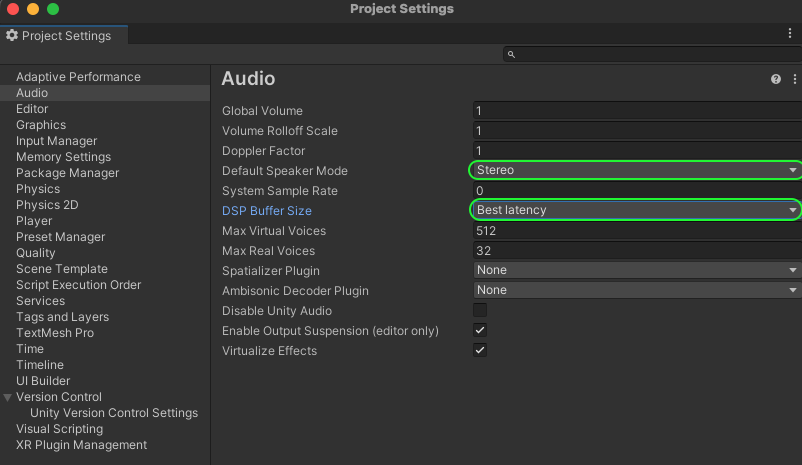
Task: Click the green macOS zoom button
Action: click(53, 9)
